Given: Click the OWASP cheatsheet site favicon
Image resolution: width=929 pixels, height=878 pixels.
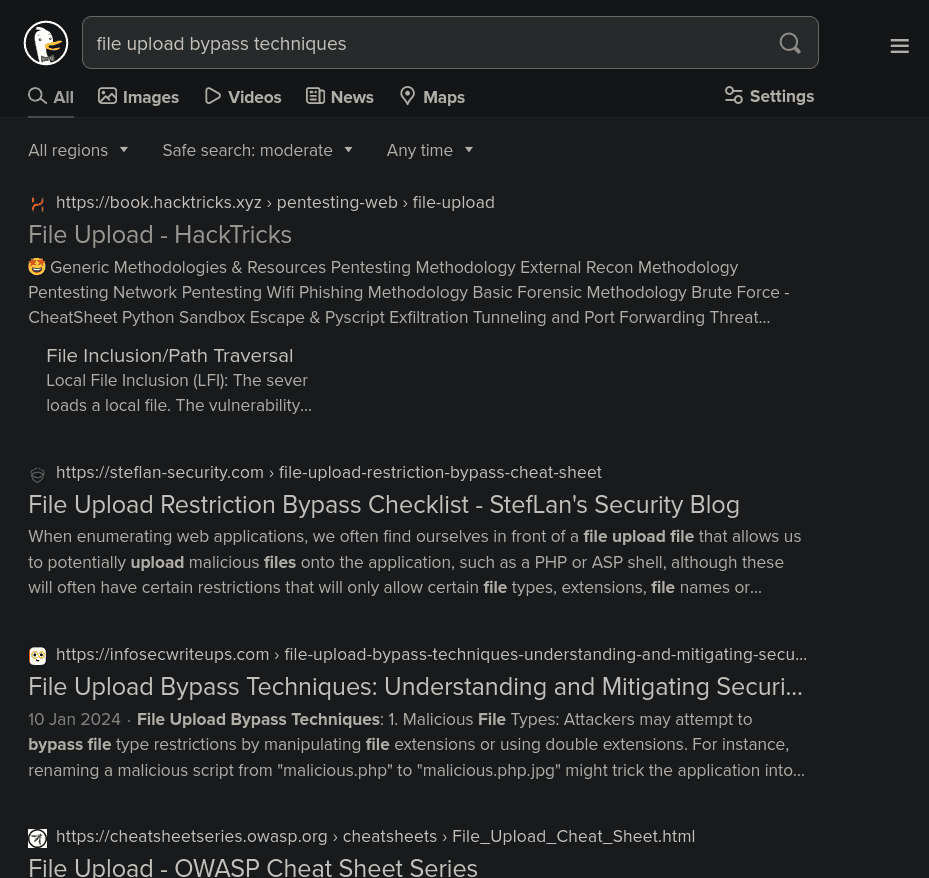Looking at the screenshot, I should tap(38, 838).
